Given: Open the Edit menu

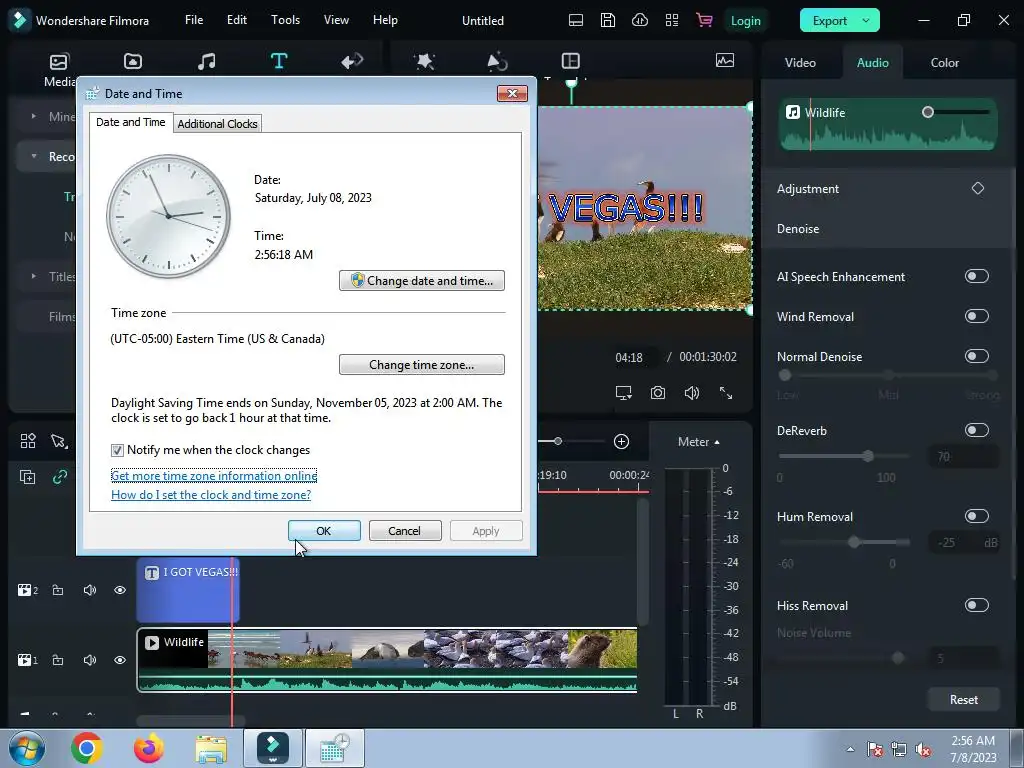Looking at the screenshot, I should coord(236,20).
